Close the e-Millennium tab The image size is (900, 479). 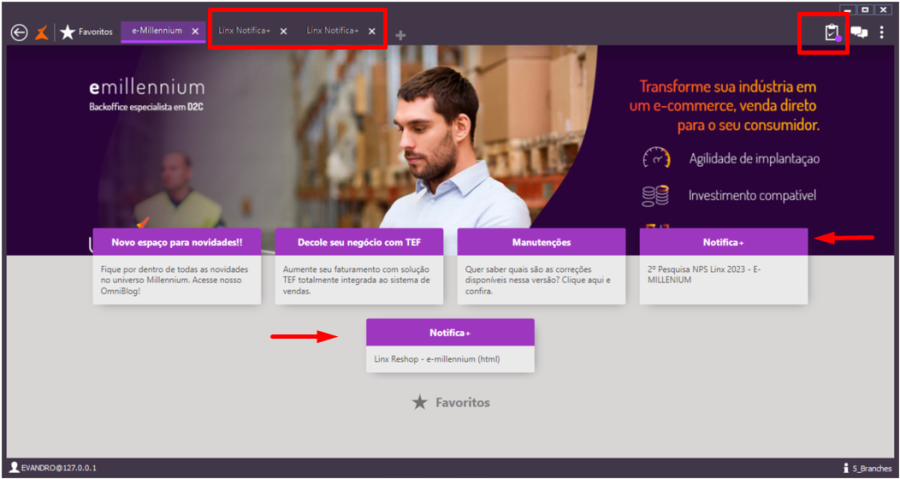pos(195,32)
